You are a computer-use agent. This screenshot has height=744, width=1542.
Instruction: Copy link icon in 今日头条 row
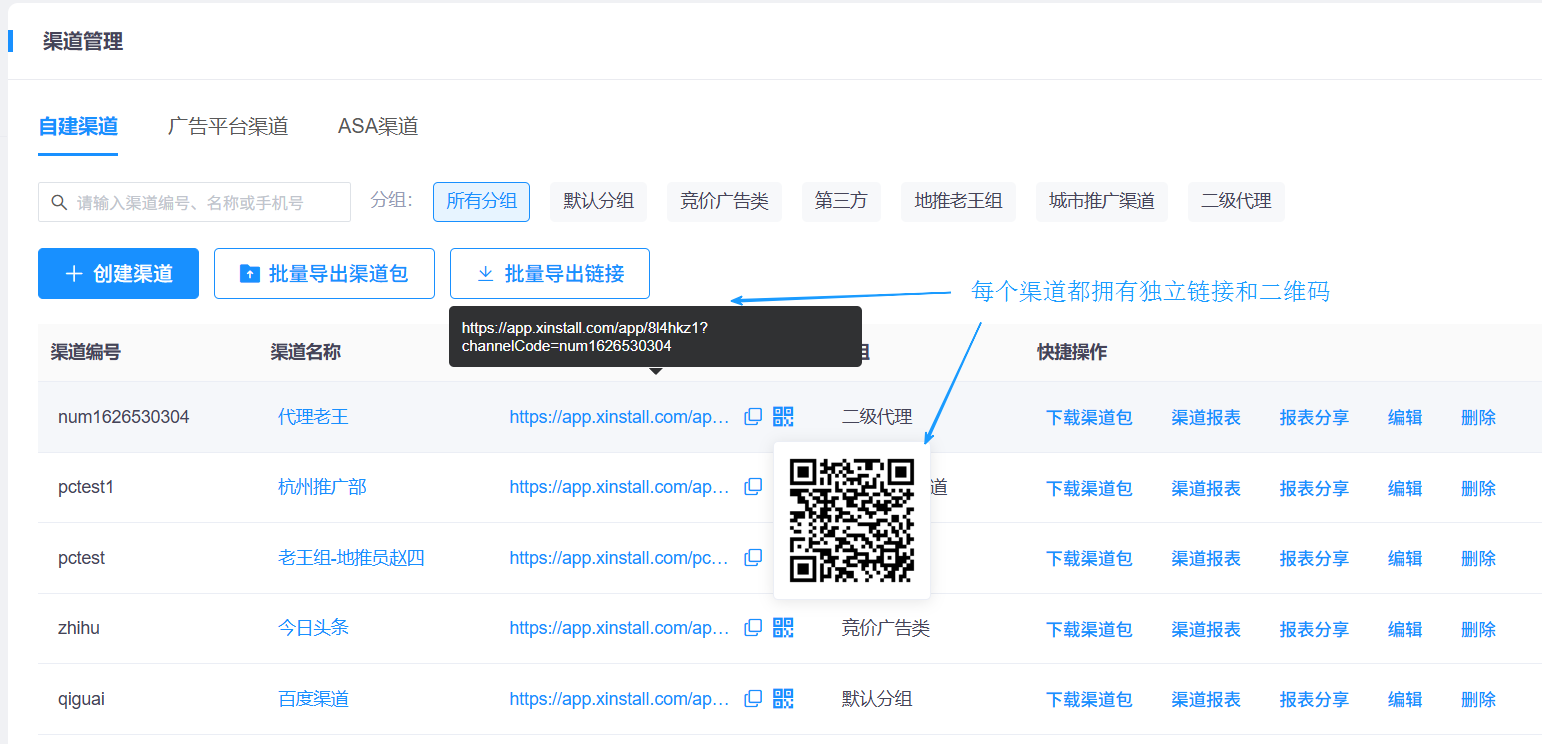point(753,628)
